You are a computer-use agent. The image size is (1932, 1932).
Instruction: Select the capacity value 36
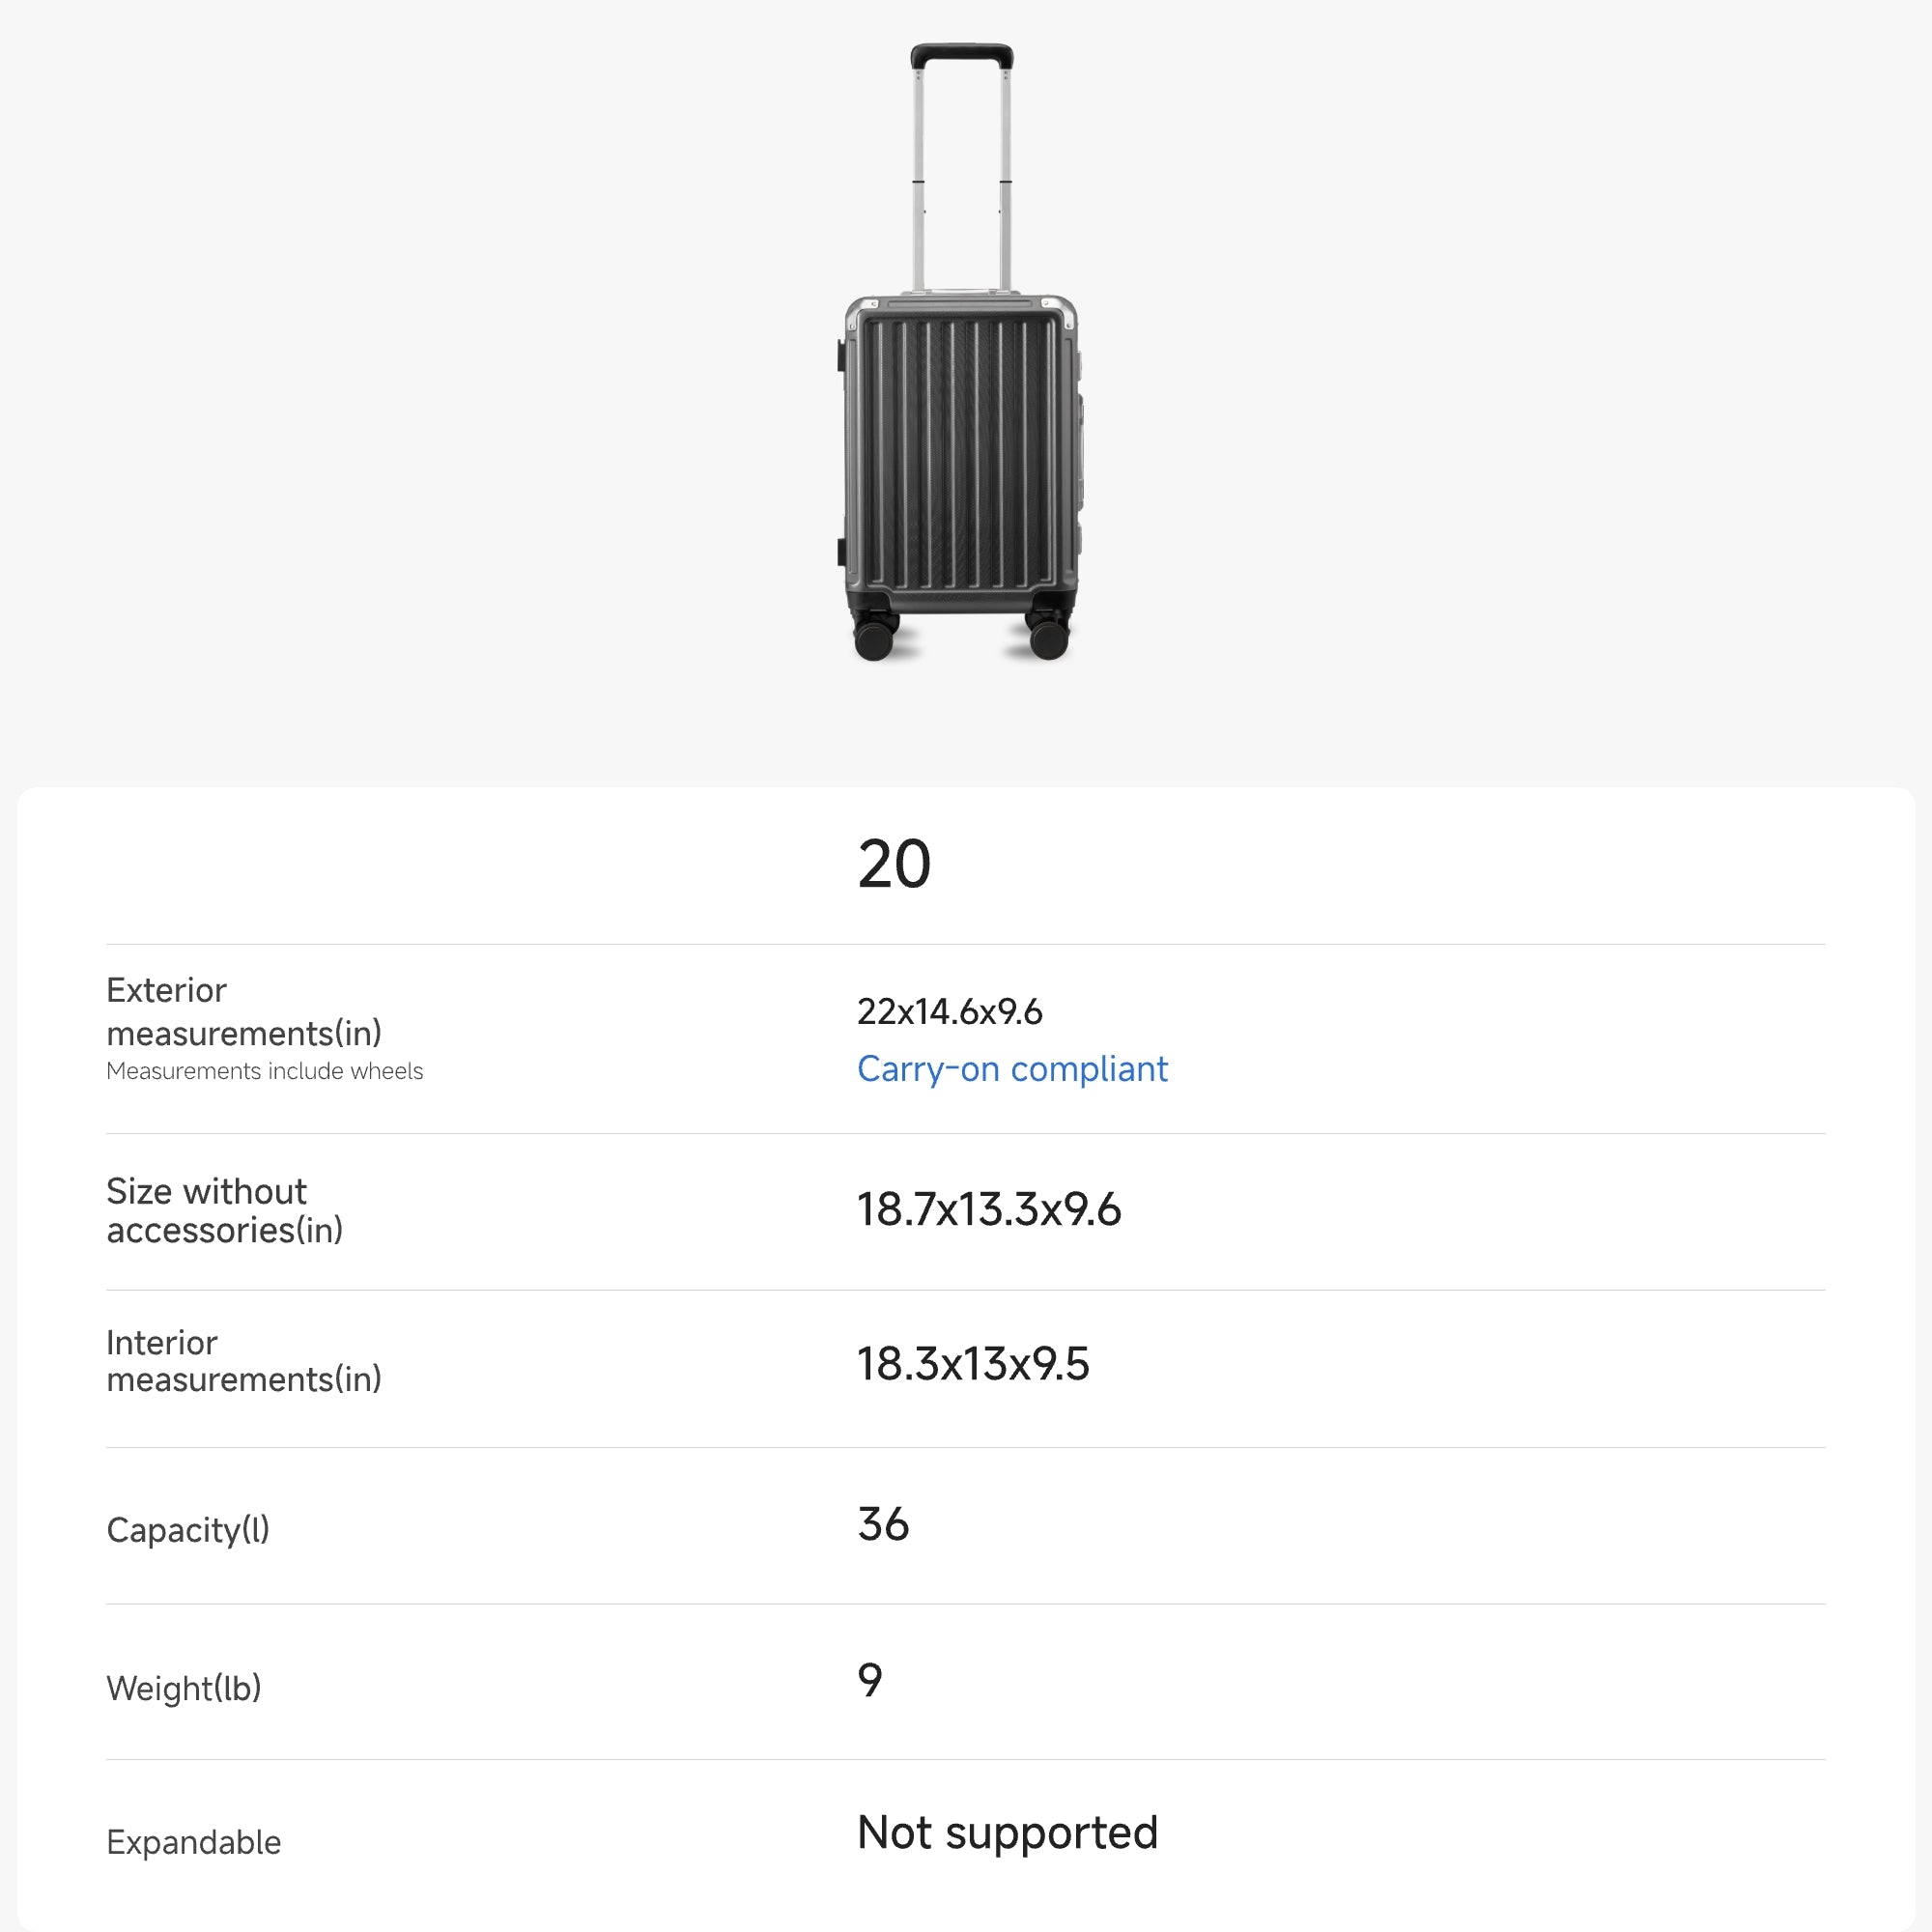[883, 1525]
